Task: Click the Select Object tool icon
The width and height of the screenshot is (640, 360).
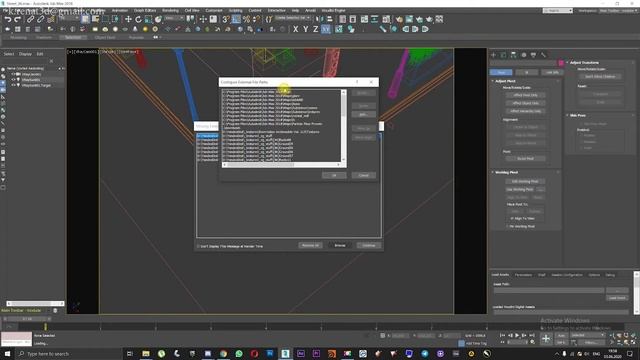Action: [85, 19]
